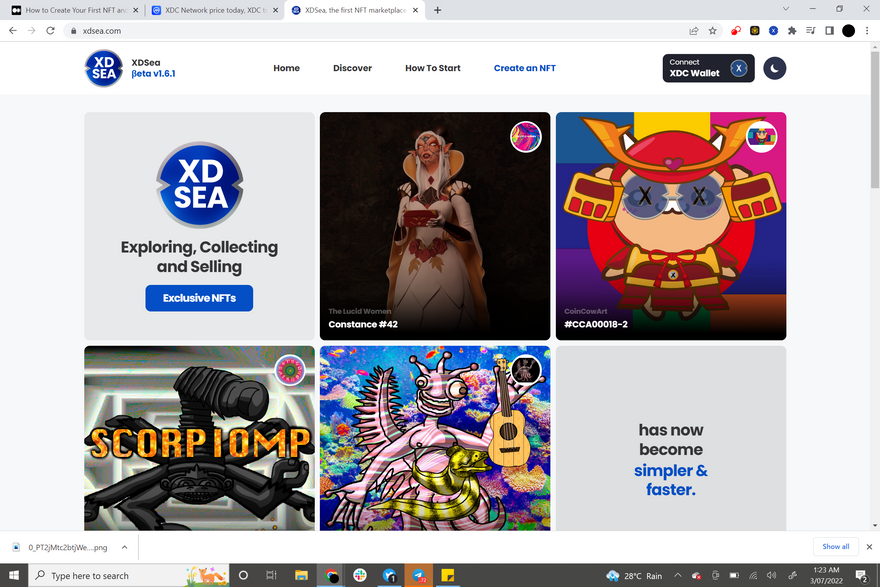880x587 pixels.
Task: Open Sticky Notes from the taskbar
Action: coord(447,575)
